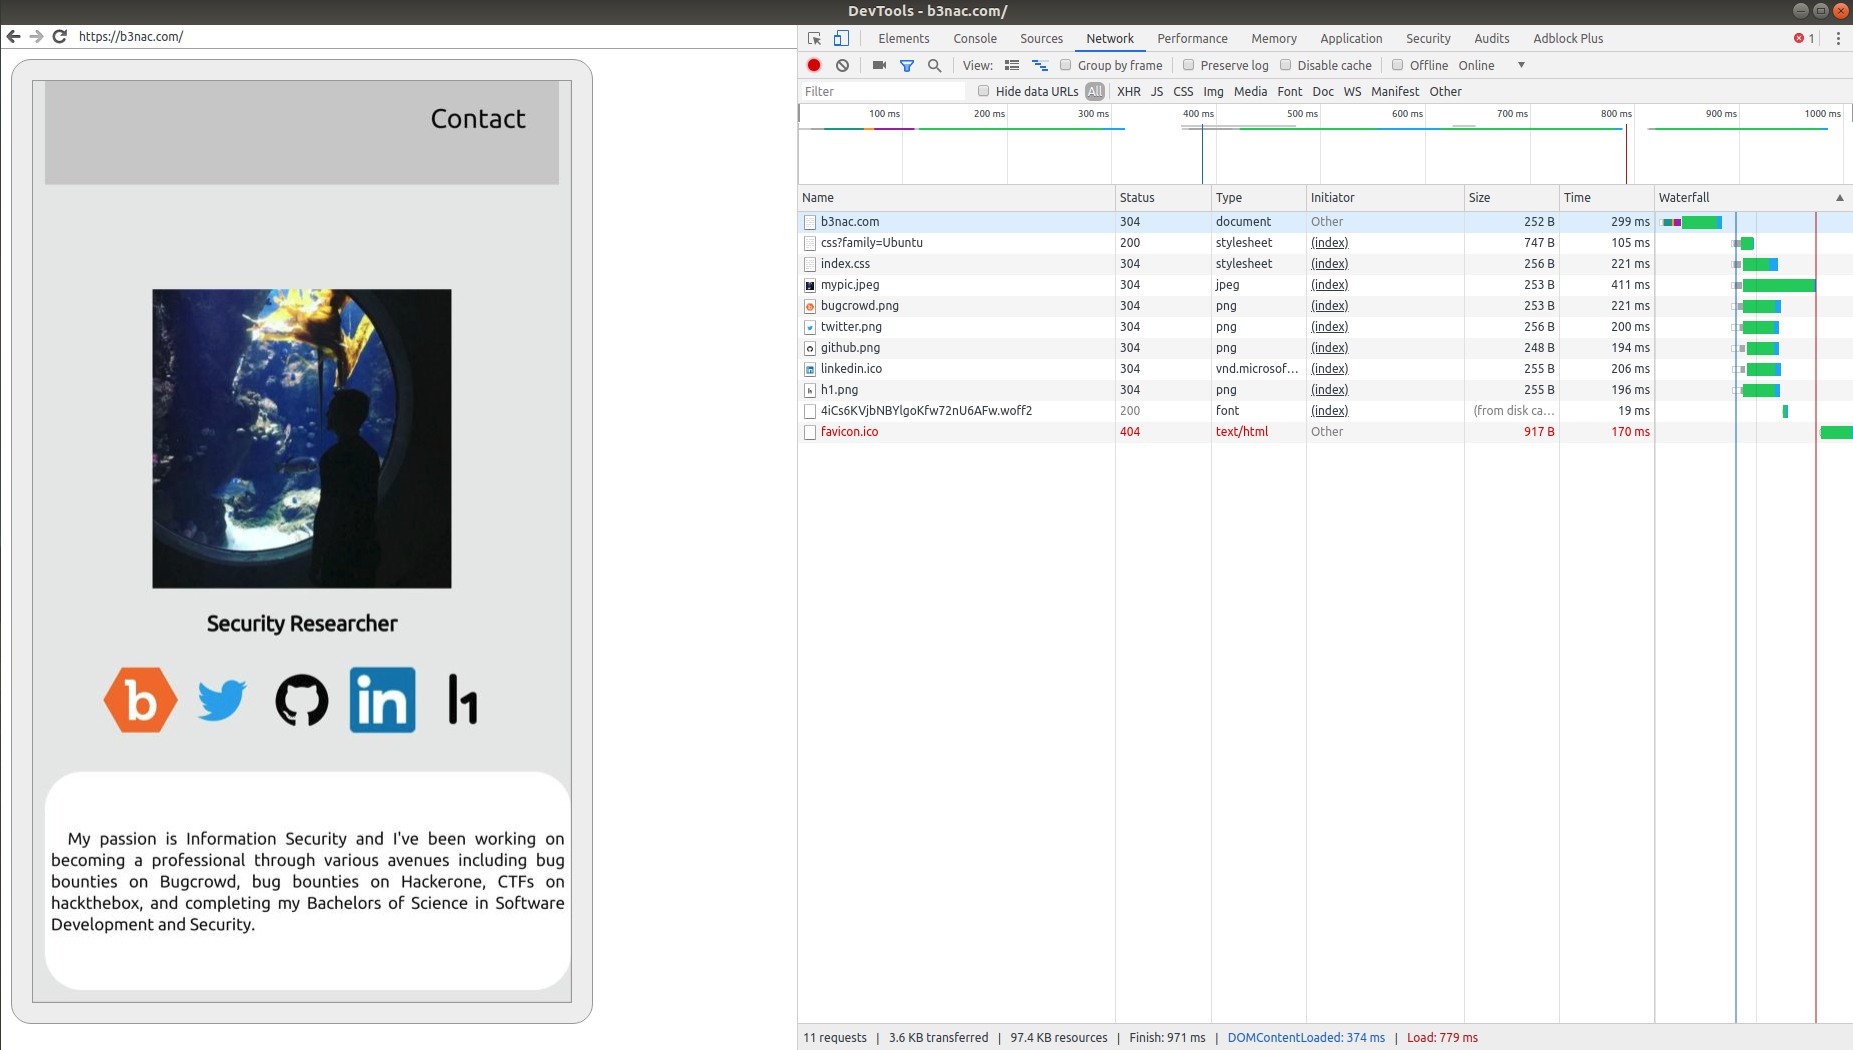1853x1050 pixels.
Task: Open the Performance tab
Action: tap(1192, 38)
